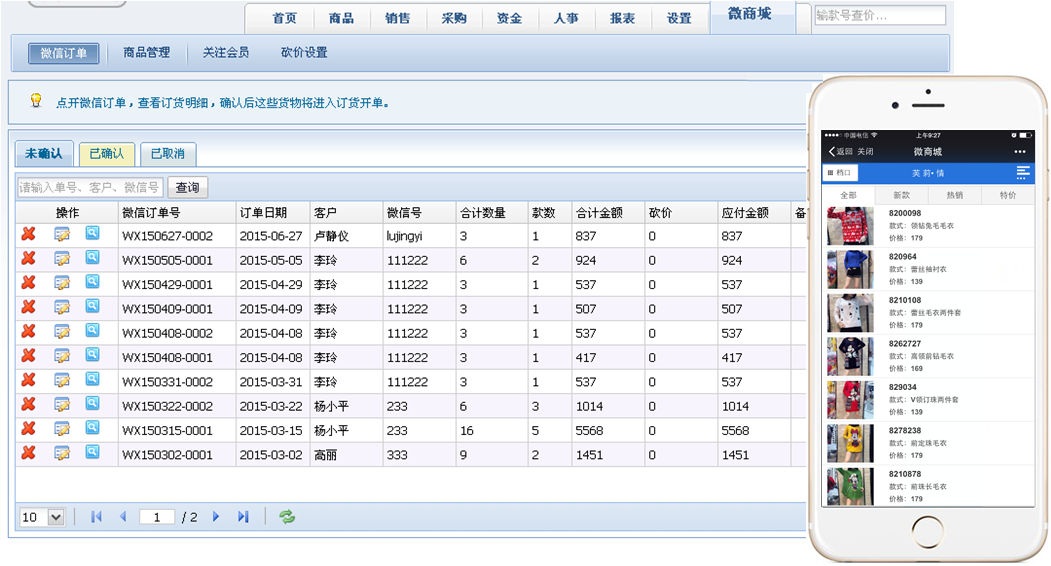
Task: Click the 查询 search button
Action: click(x=187, y=188)
